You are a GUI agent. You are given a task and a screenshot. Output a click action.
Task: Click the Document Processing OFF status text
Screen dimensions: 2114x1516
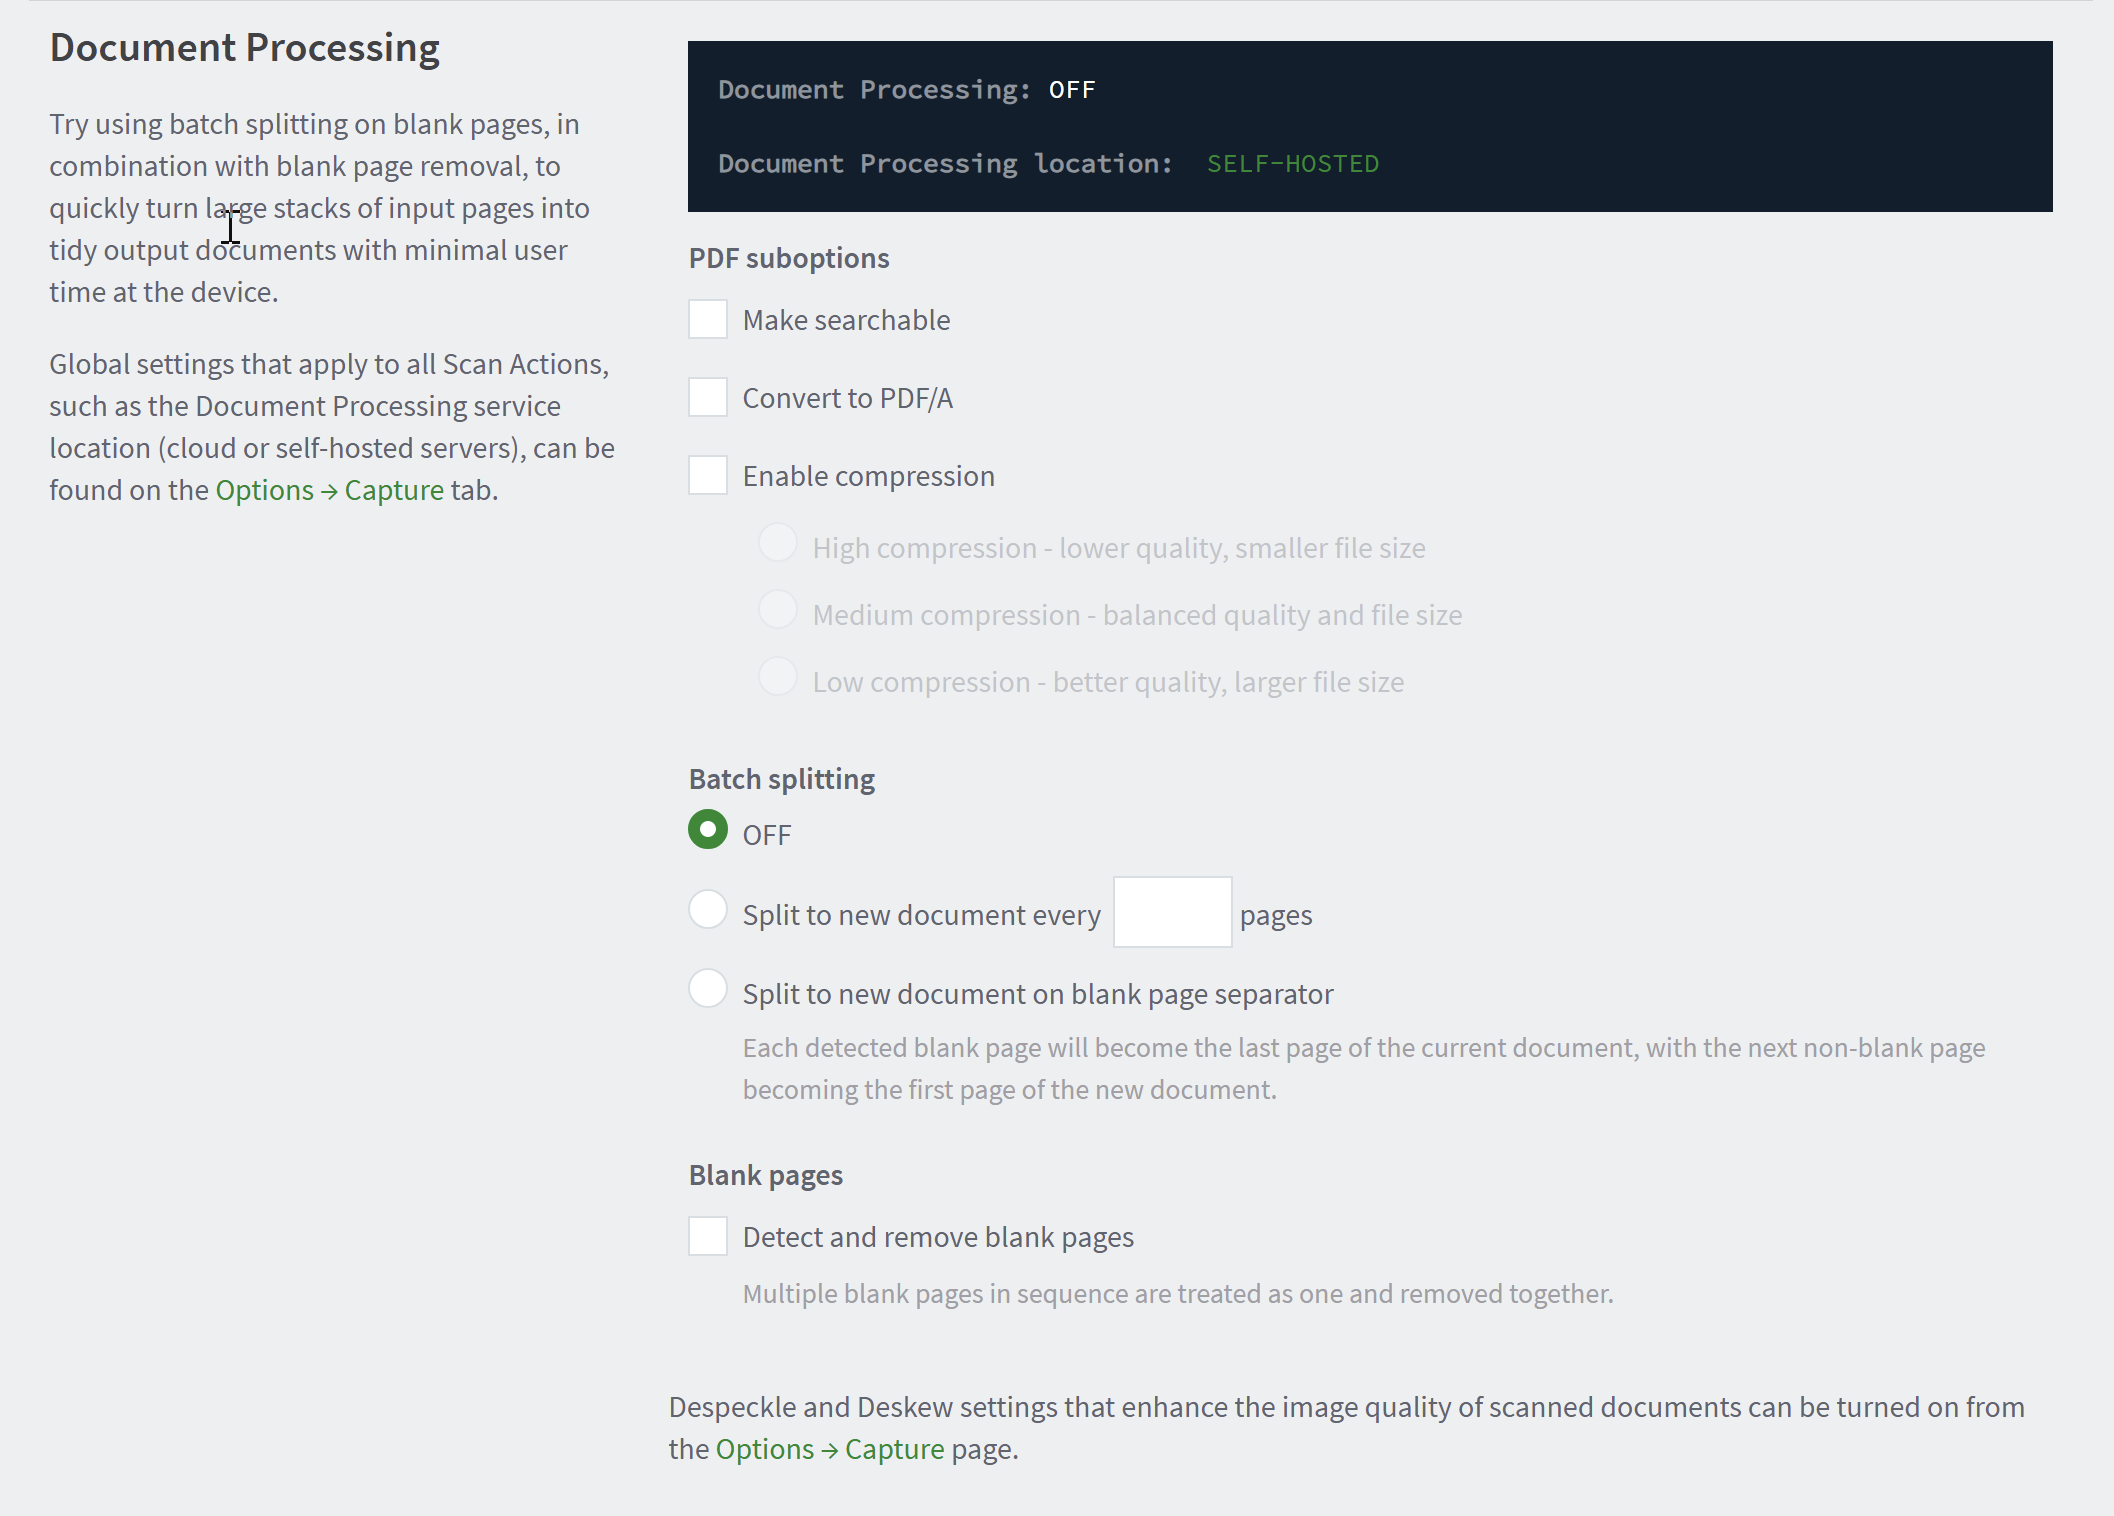(1072, 90)
